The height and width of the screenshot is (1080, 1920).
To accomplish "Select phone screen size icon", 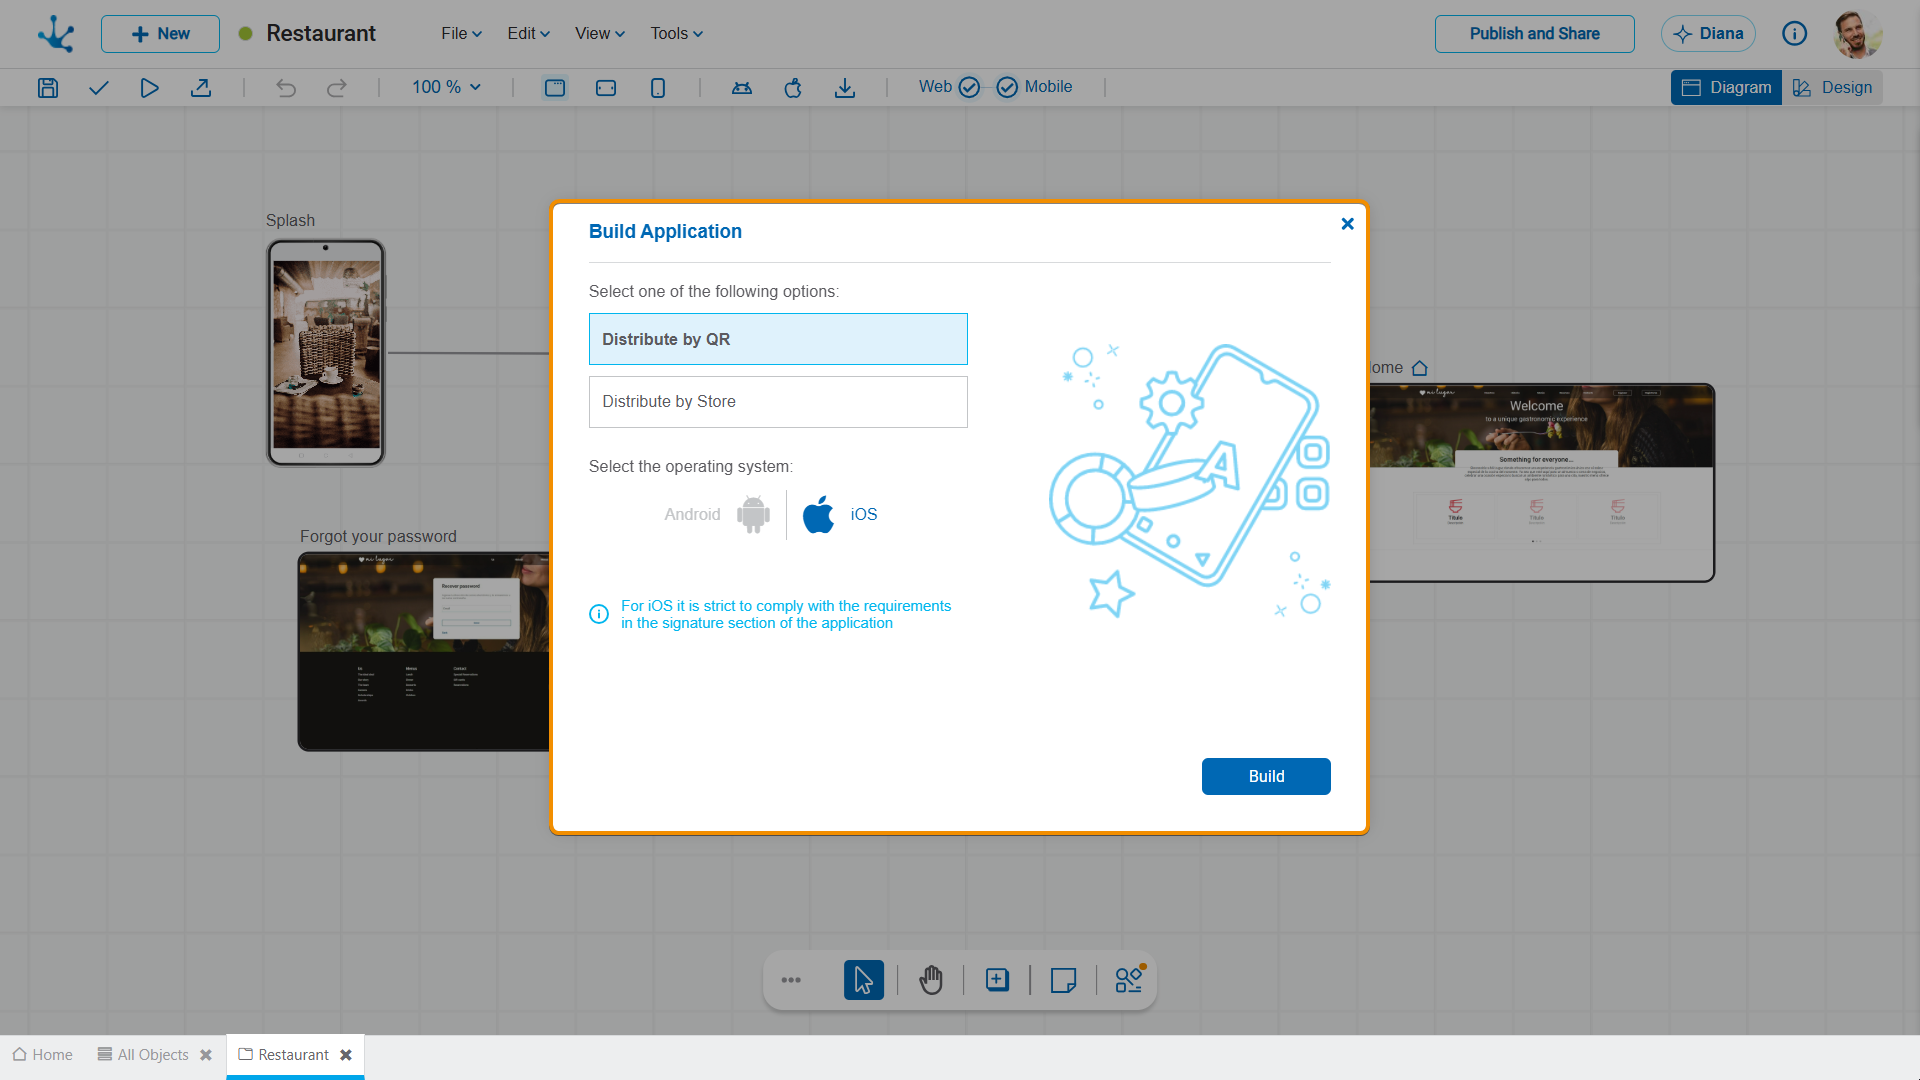I will pos(658,88).
